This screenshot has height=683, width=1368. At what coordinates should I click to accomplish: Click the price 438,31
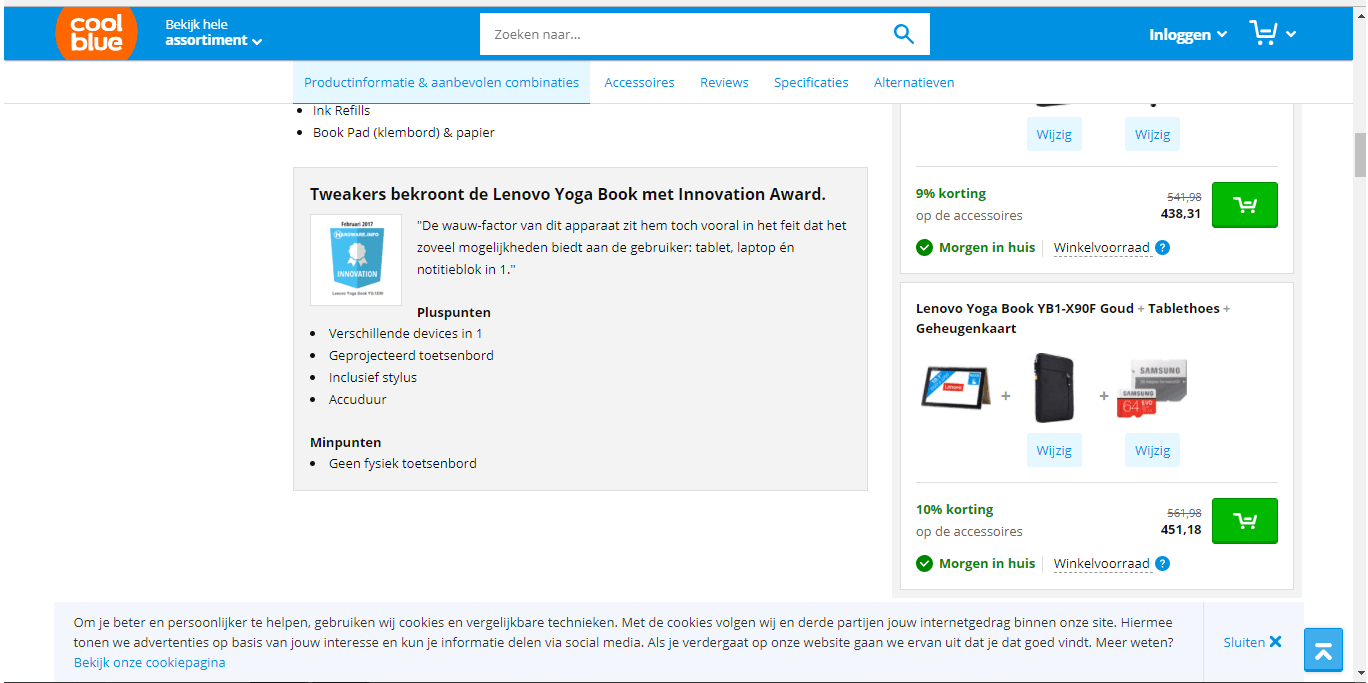coord(1181,213)
